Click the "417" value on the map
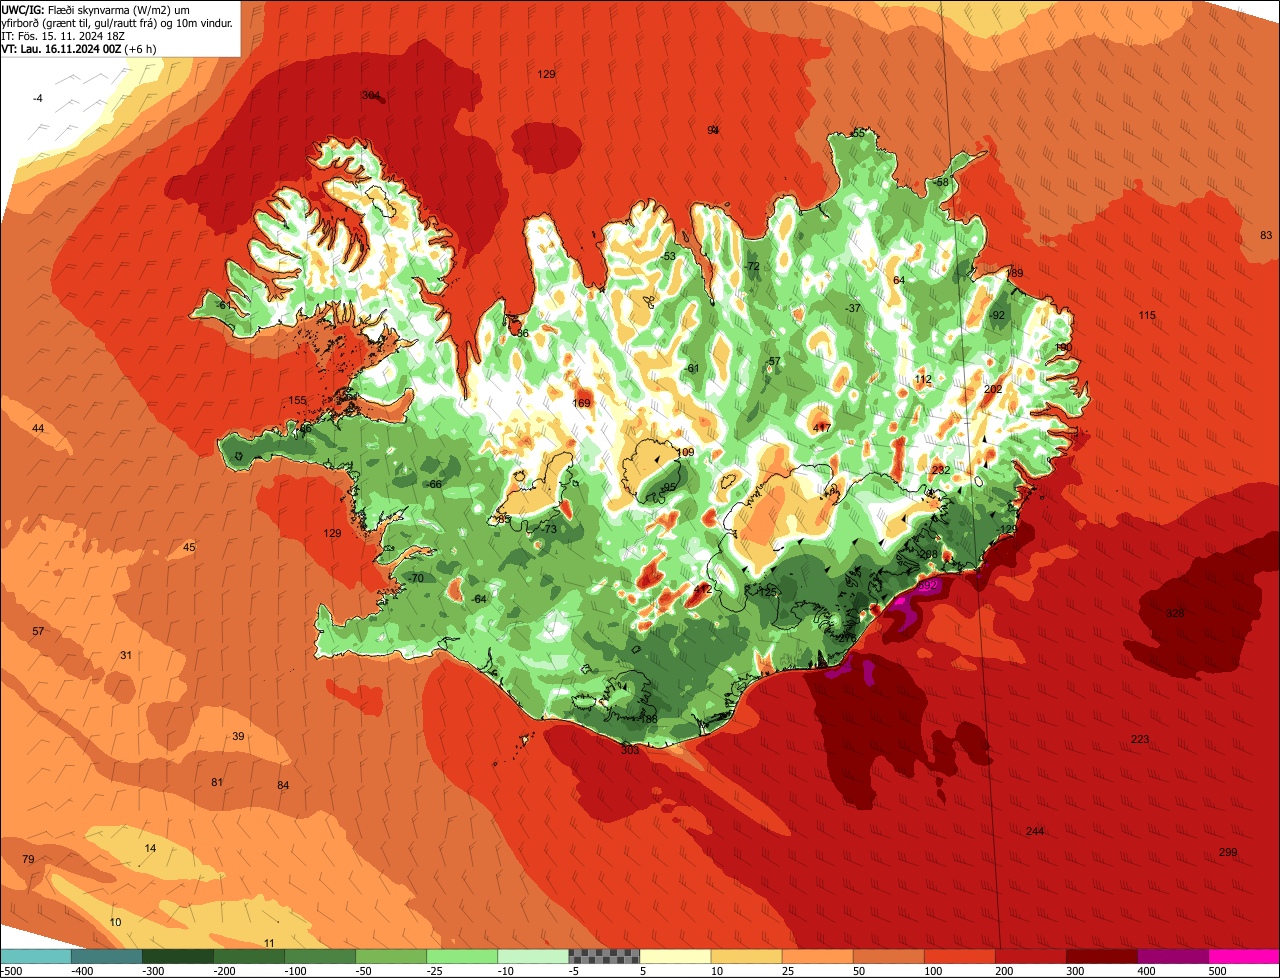This screenshot has height=978, width=1280. (822, 428)
